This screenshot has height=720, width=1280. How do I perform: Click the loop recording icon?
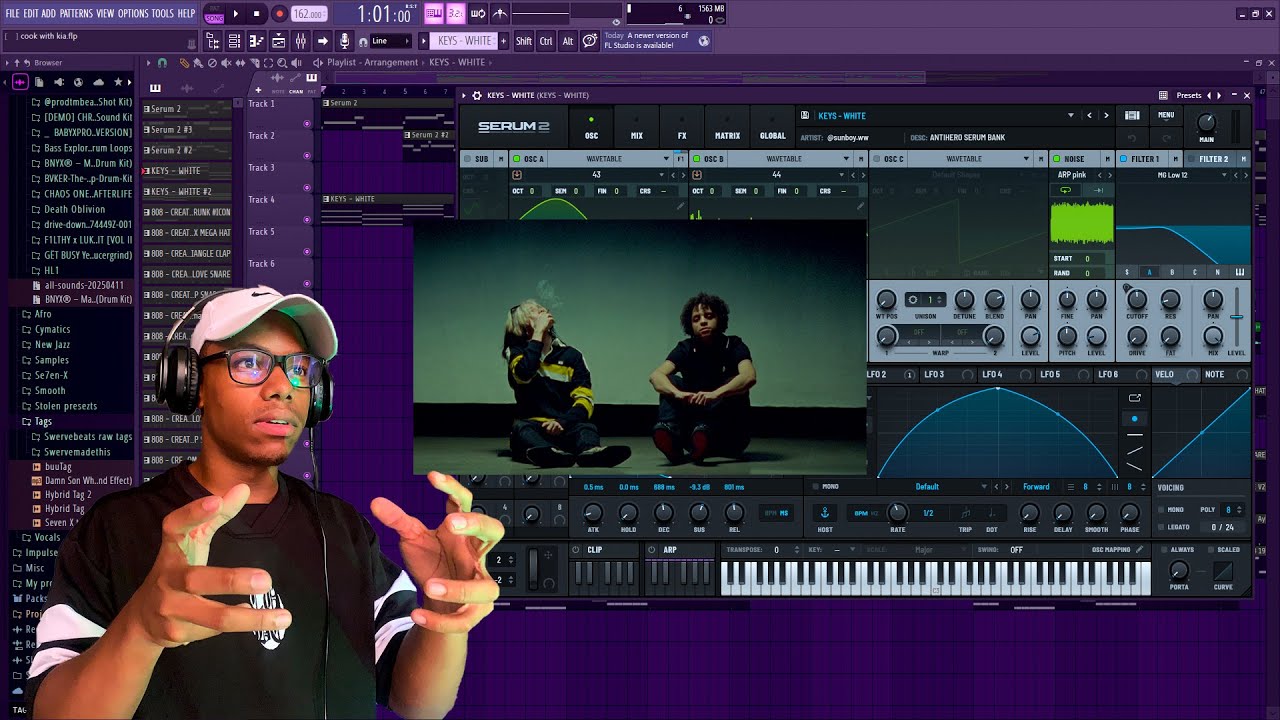[x=478, y=14]
